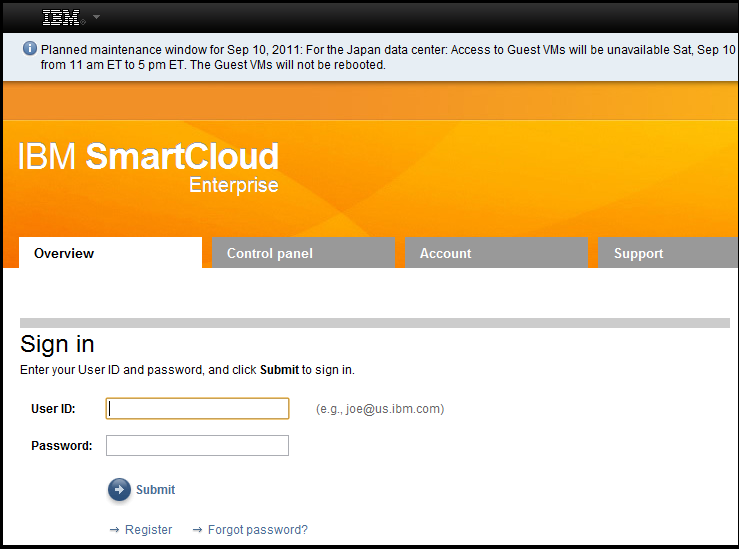The width and height of the screenshot is (739, 549).
Task: Focus the User ID input field
Action: click(x=197, y=409)
